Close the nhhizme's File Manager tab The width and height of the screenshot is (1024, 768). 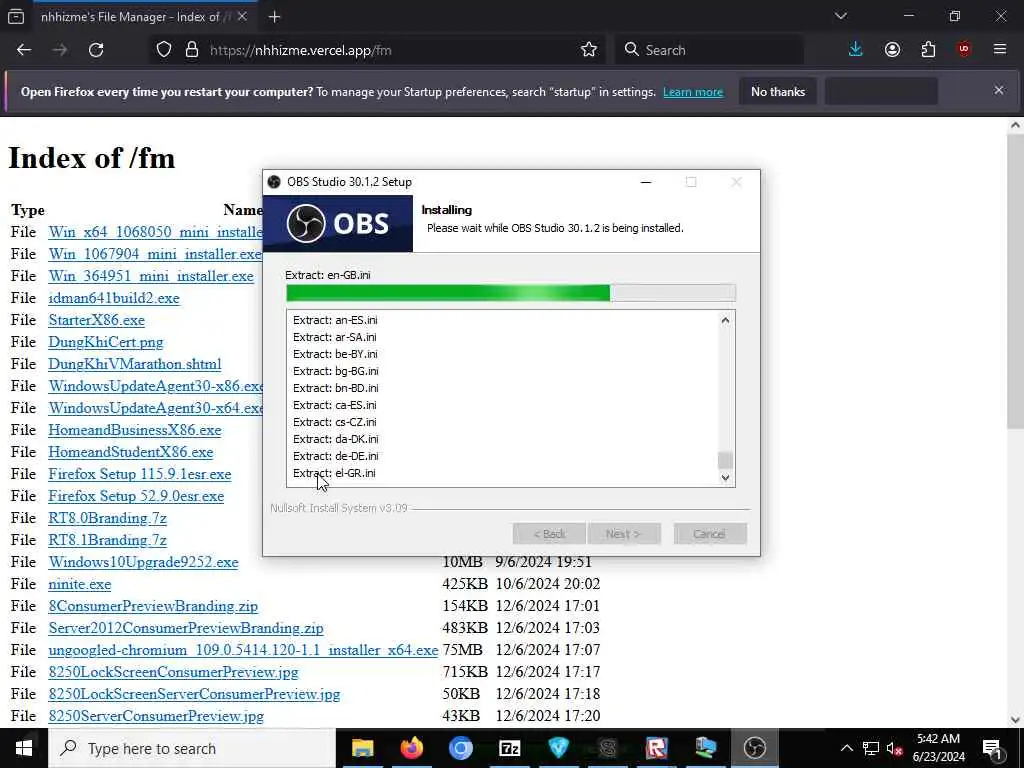(x=242, y=16)
